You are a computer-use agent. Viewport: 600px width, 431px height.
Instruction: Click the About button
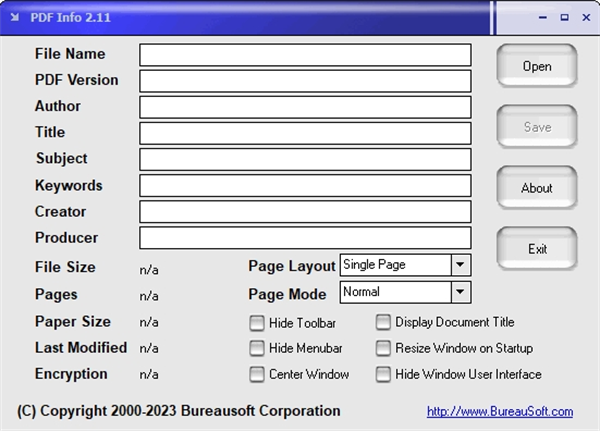tap(536, 188)
